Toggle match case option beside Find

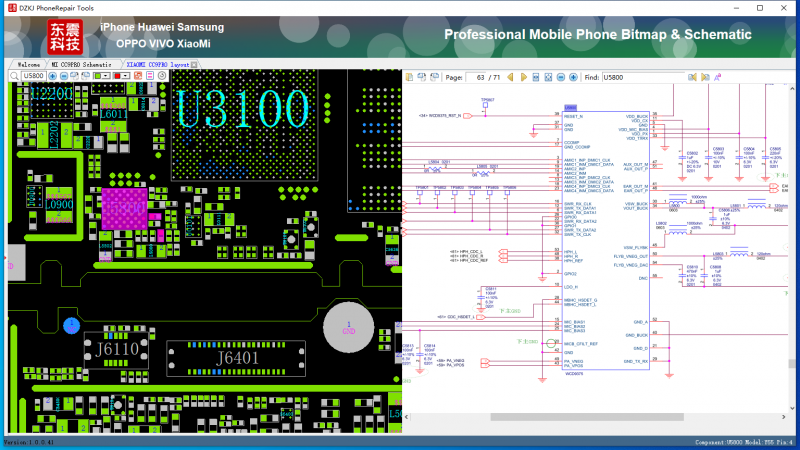point(717,77)
